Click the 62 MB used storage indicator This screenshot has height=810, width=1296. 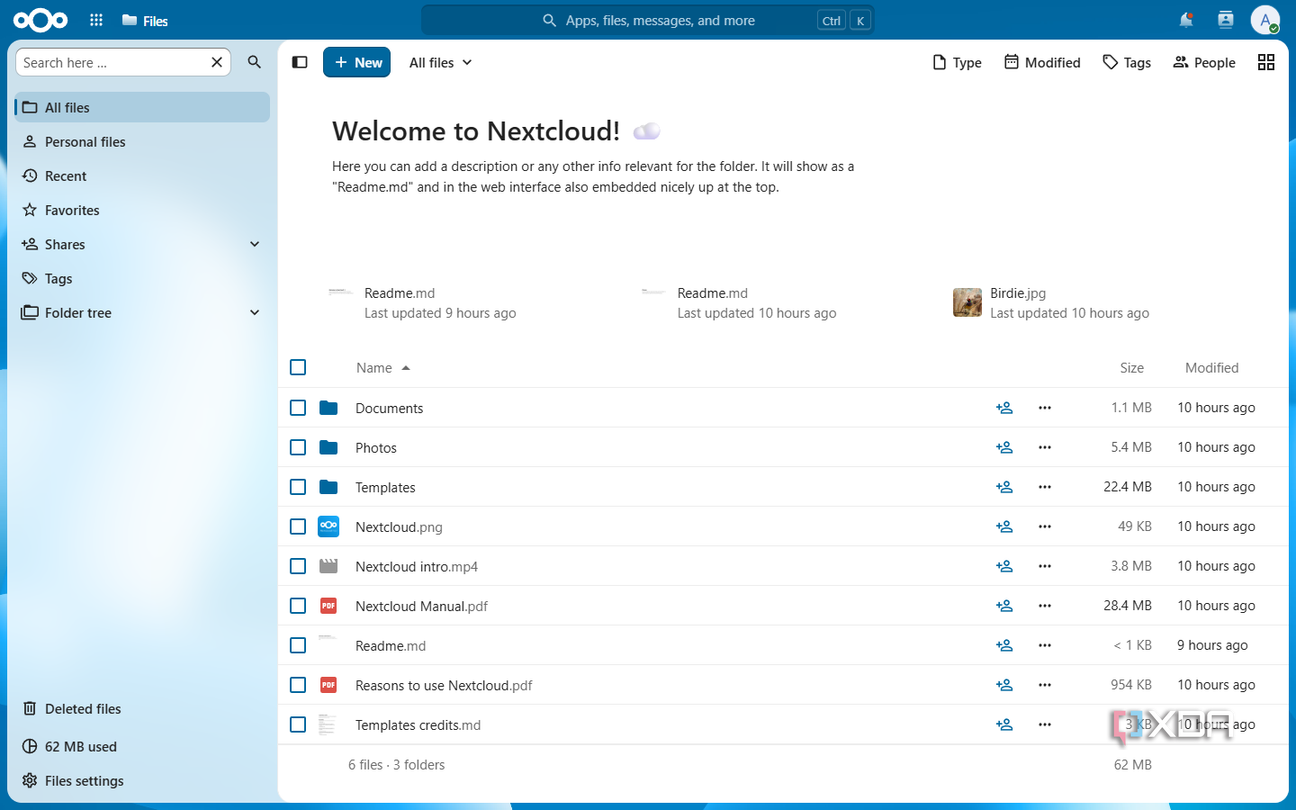(x=142, y=747)
